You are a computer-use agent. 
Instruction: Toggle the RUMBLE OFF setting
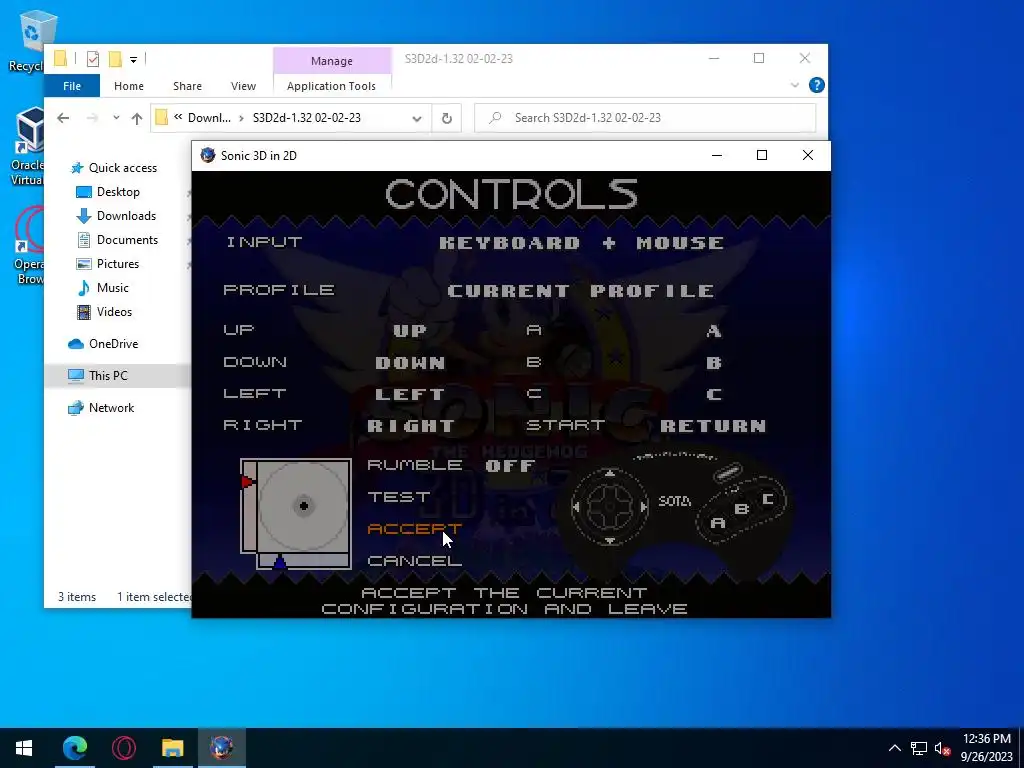pos(451,465)
